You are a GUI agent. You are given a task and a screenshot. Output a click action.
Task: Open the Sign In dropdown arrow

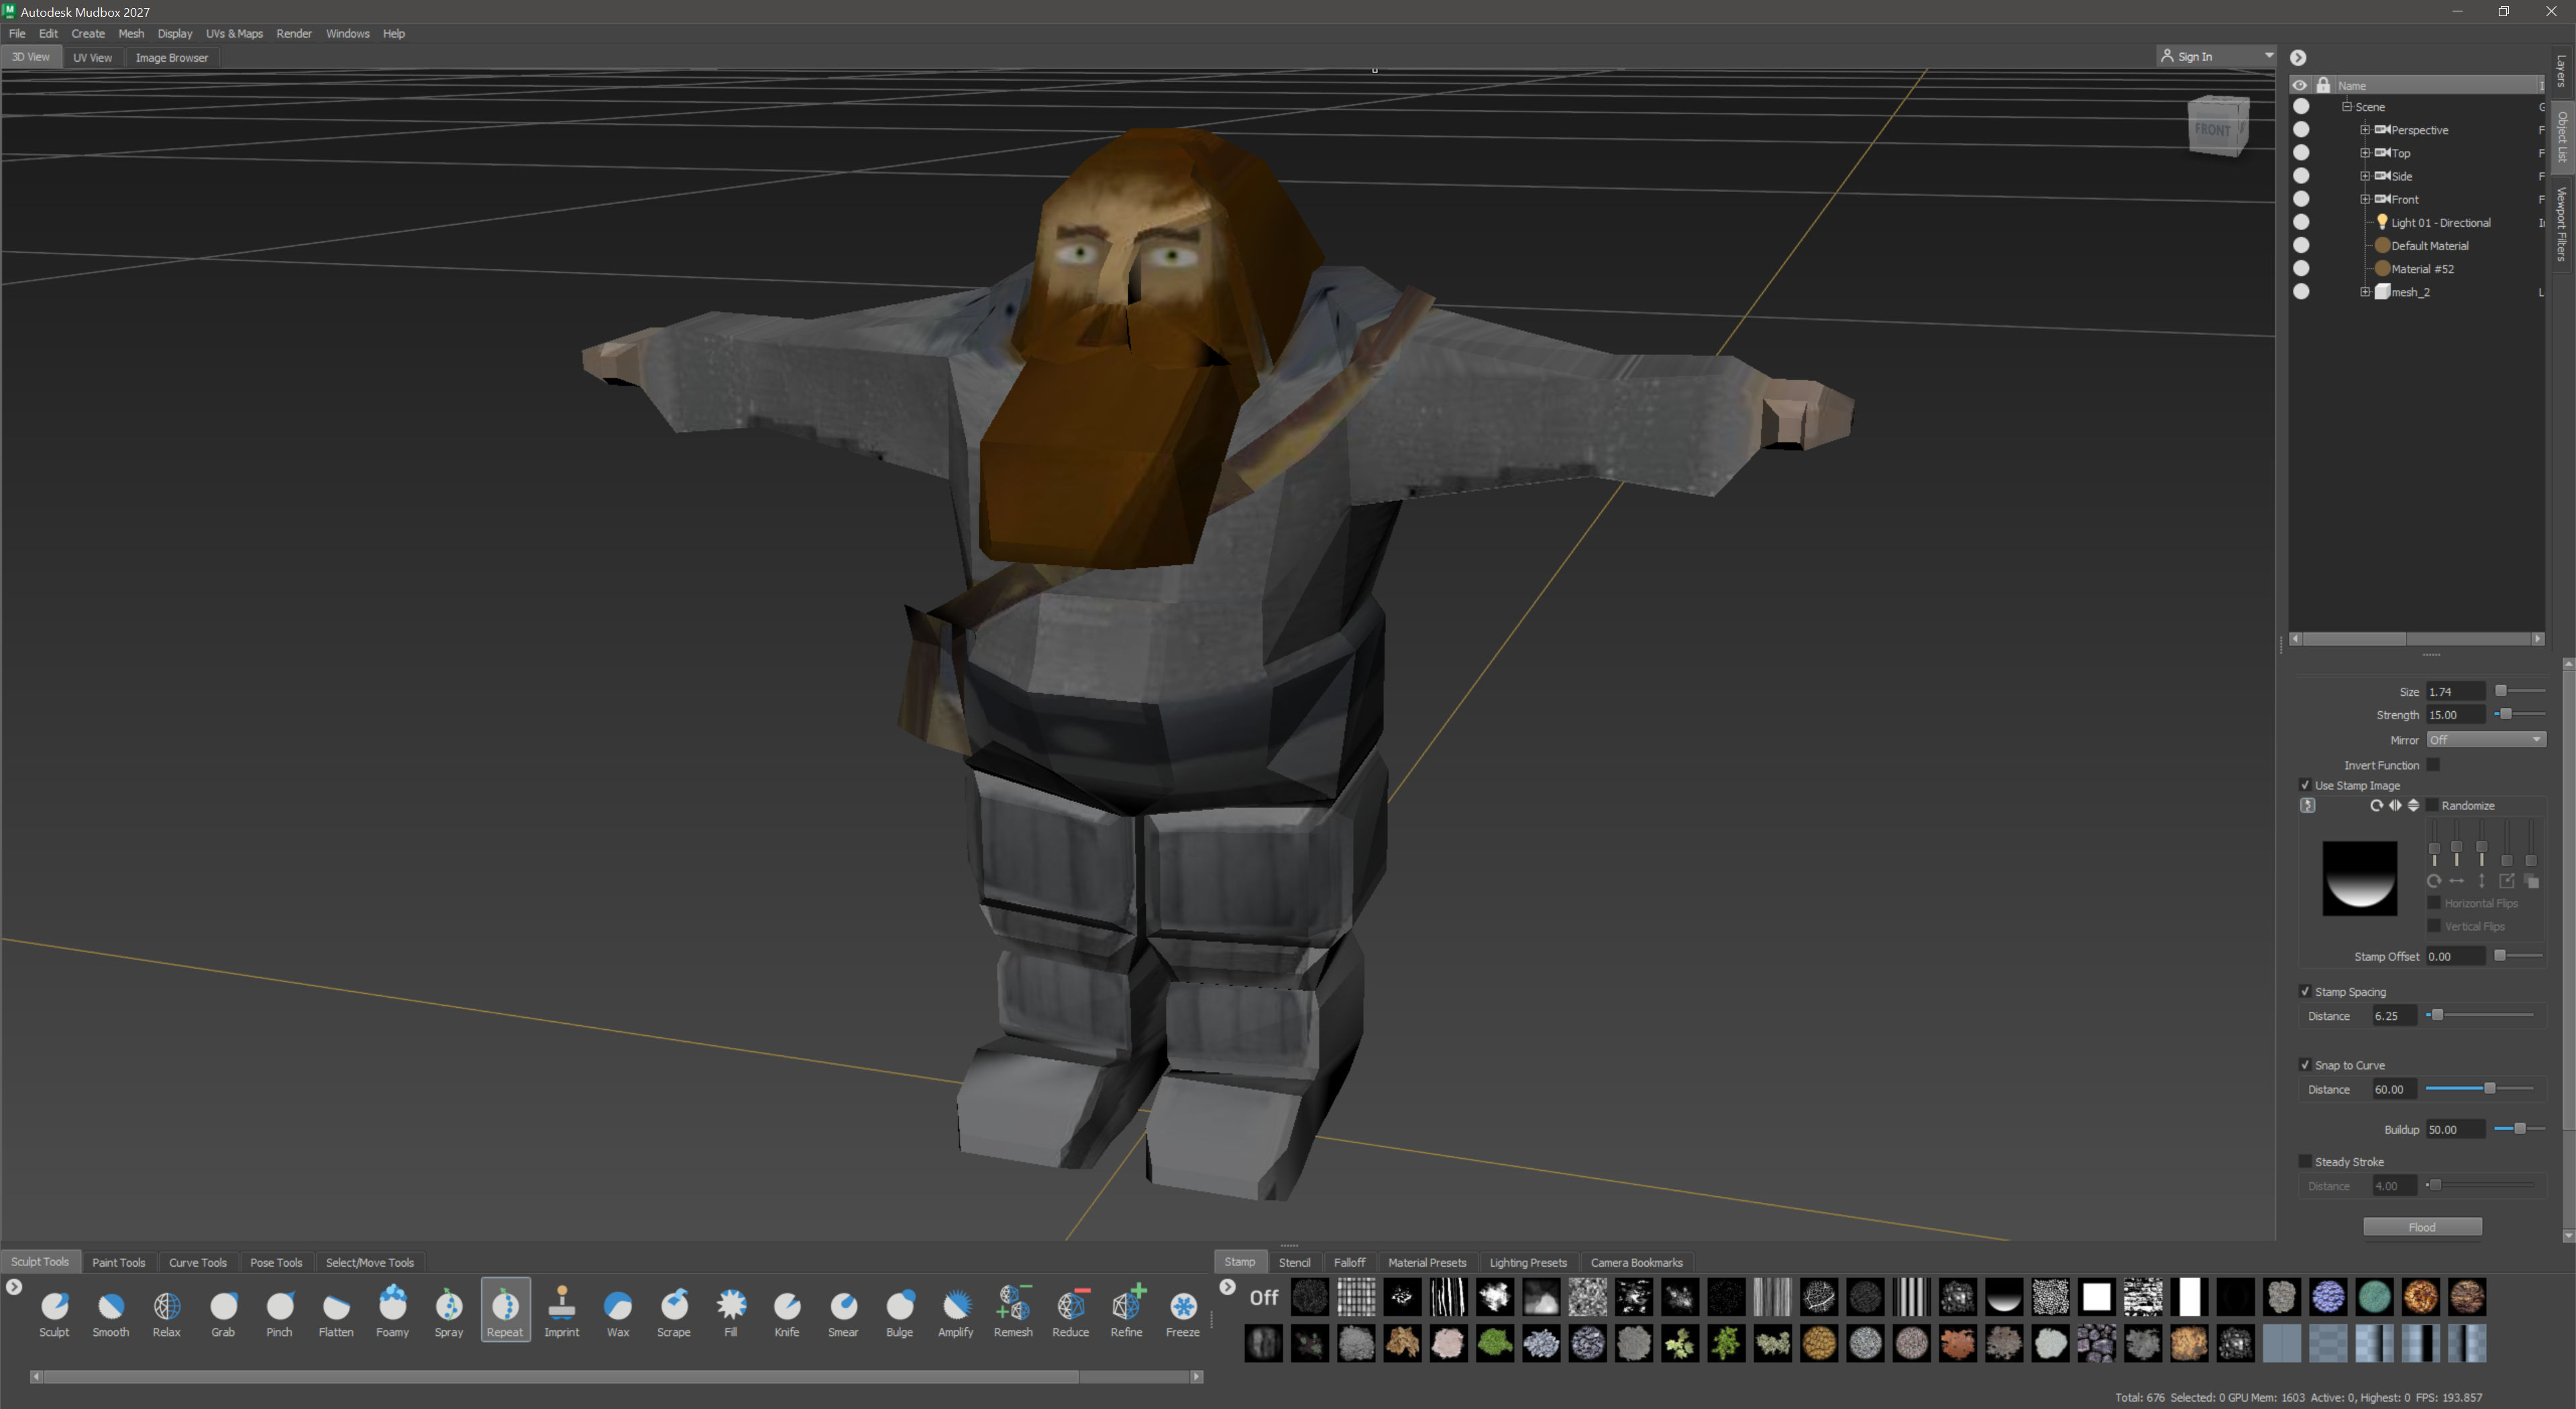[2268, 56]
